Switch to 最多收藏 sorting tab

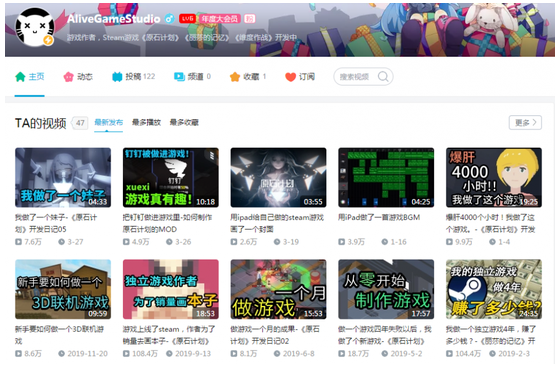pos(184,122)
